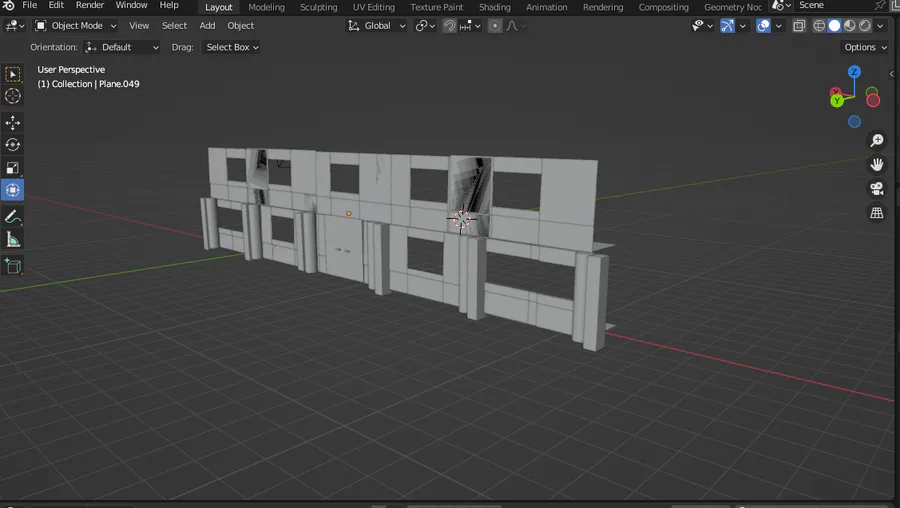900x508 pixels.
Task: Click the Y axis on navigation gizmo
Action: [x=837, y=101]
